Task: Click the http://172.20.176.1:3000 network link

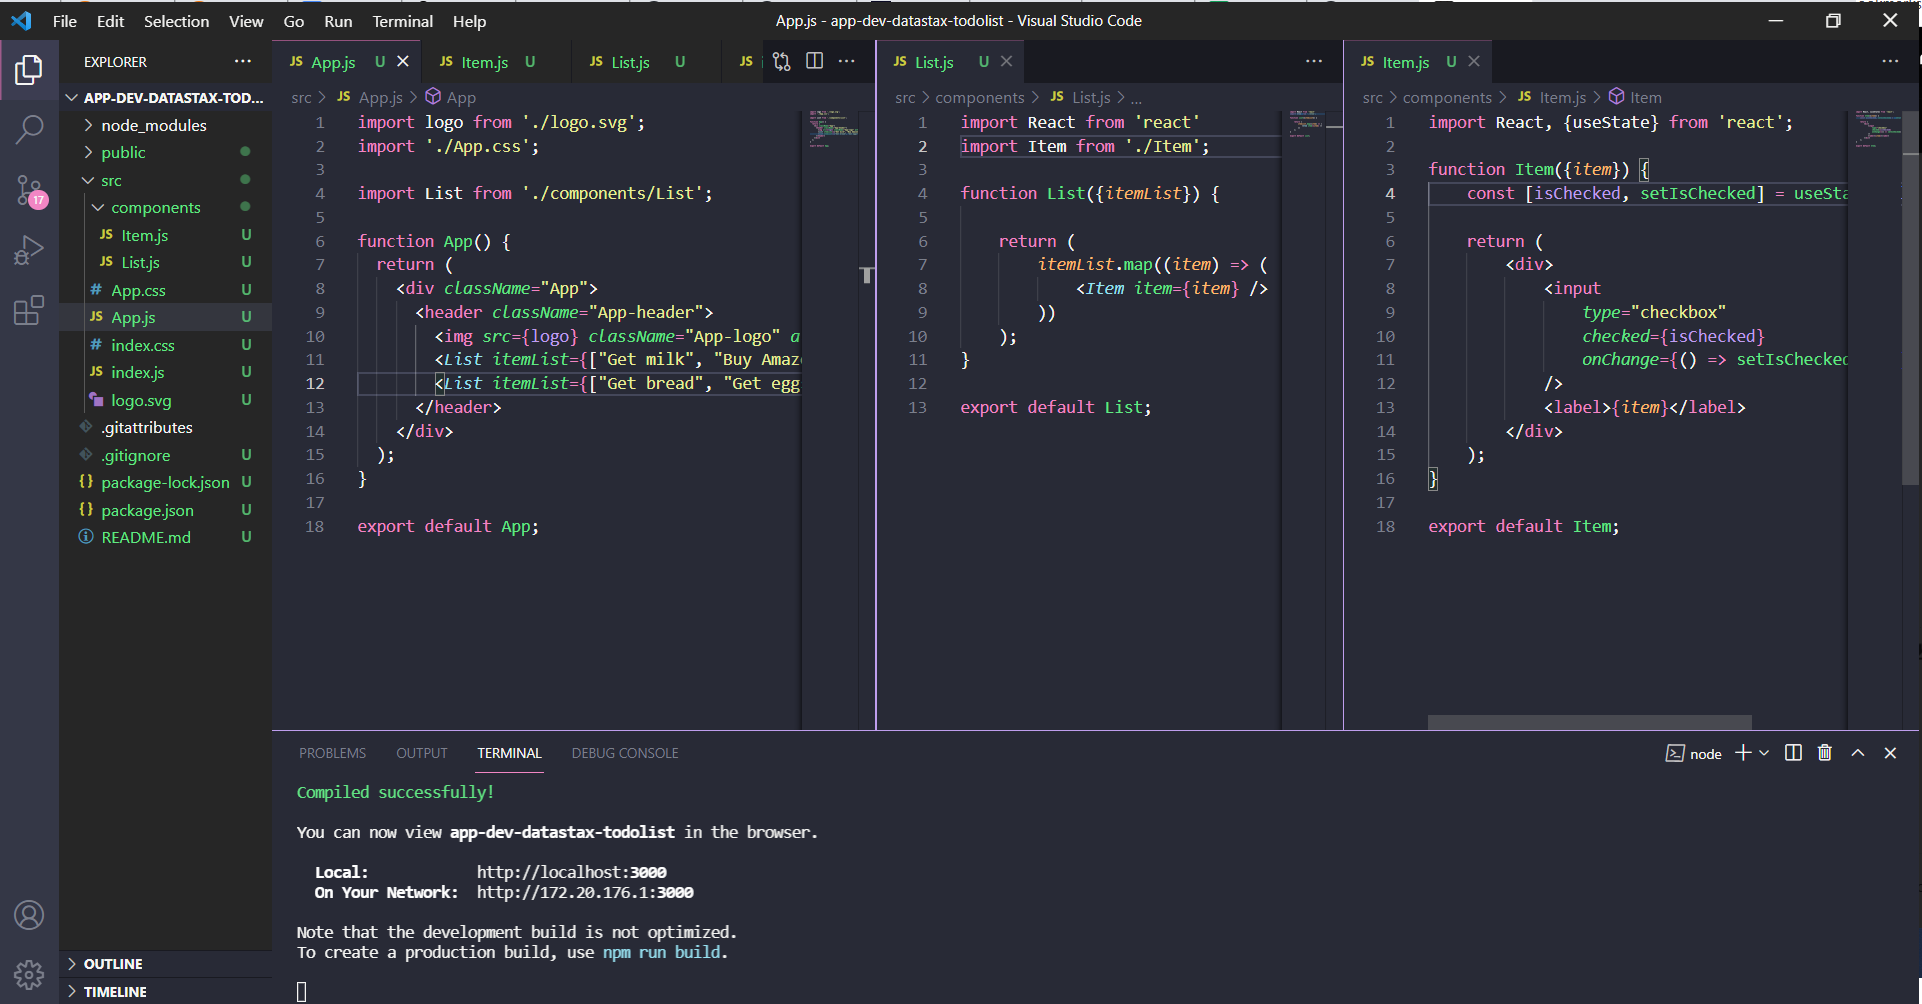Action: pos(585,892)
